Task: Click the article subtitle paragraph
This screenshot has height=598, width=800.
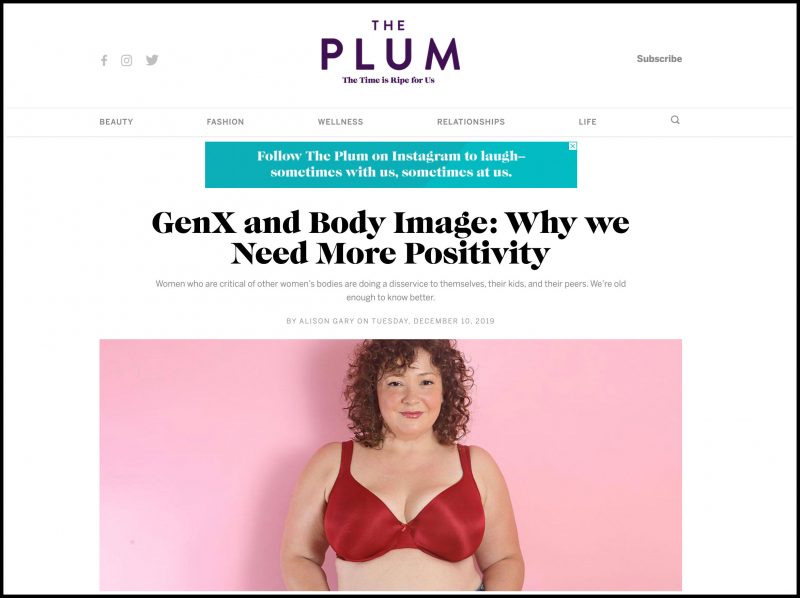Action: (391, 290)
